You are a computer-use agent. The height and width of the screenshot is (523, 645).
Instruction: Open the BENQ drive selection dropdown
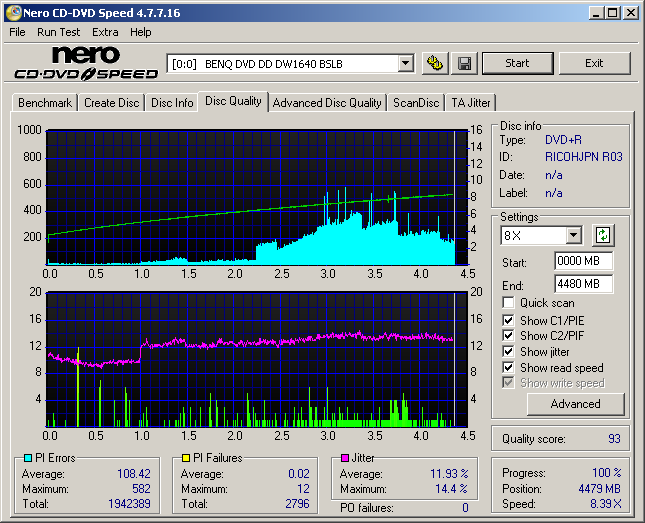(x=405, y=64)
